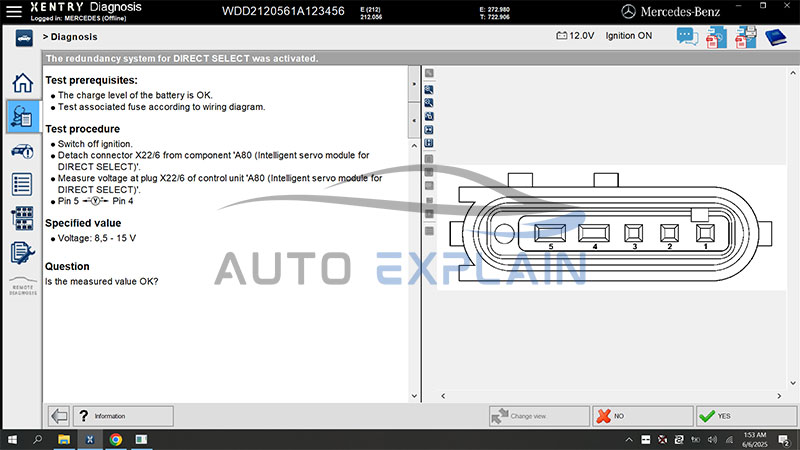Click the third blue image toolbar icon
800x450 pixels.
(x=429, y=116)
